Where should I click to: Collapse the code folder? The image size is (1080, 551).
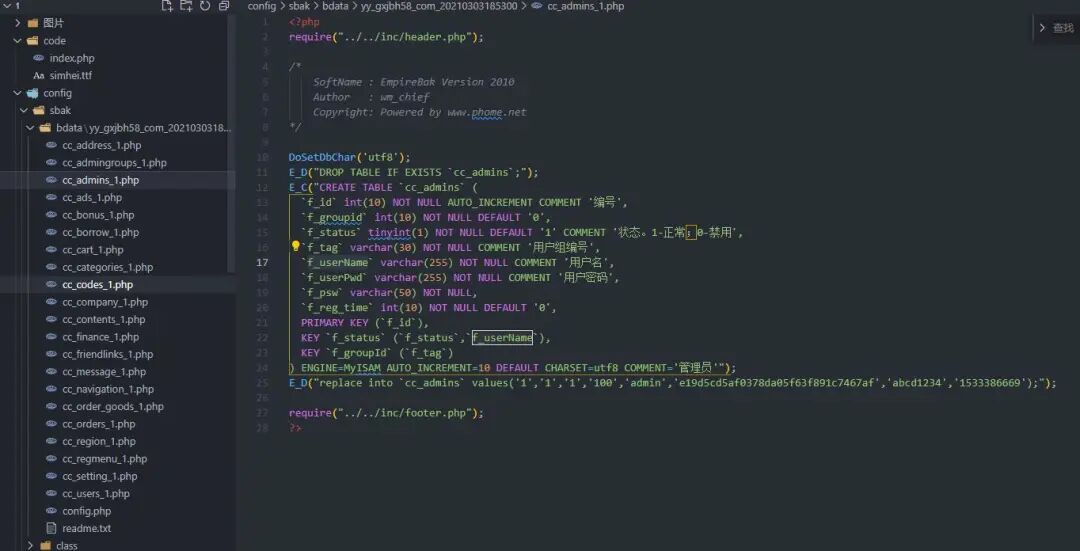(18, 41)
